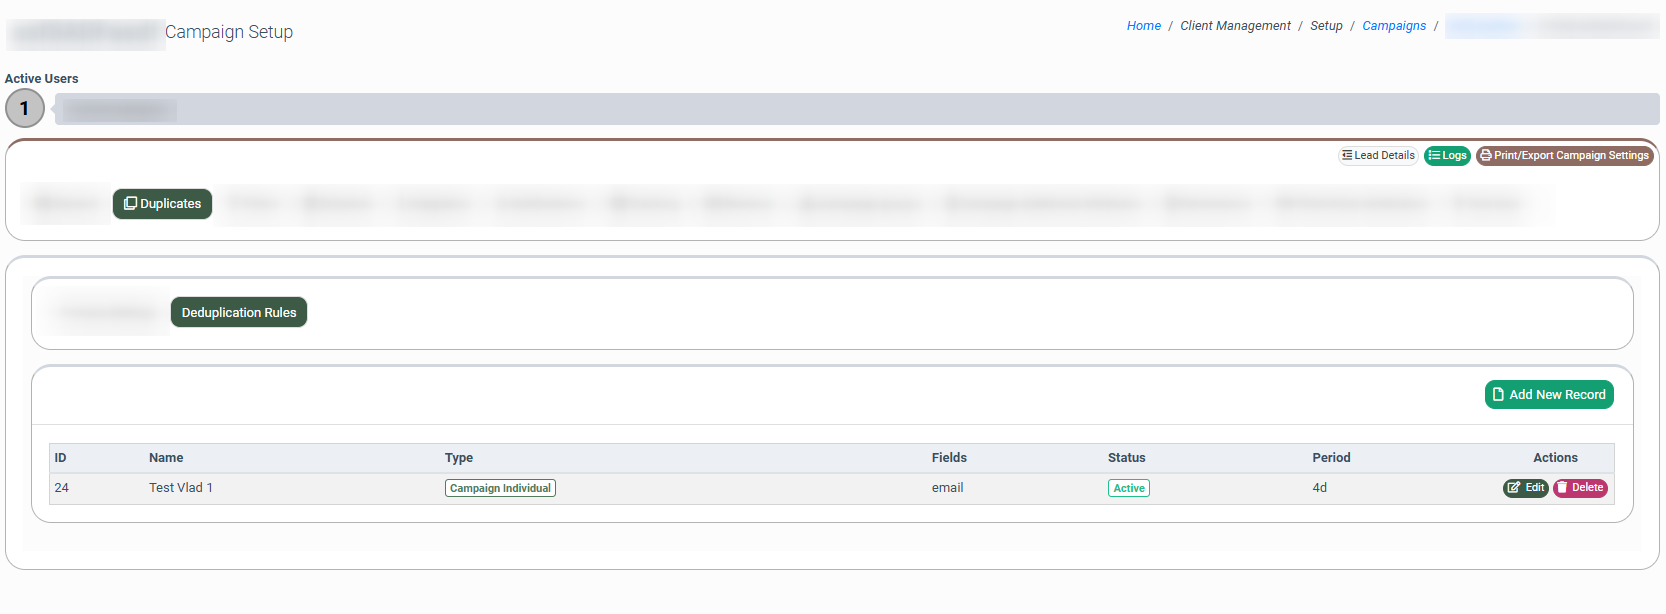Click the Status column header

pos(1126,458)
